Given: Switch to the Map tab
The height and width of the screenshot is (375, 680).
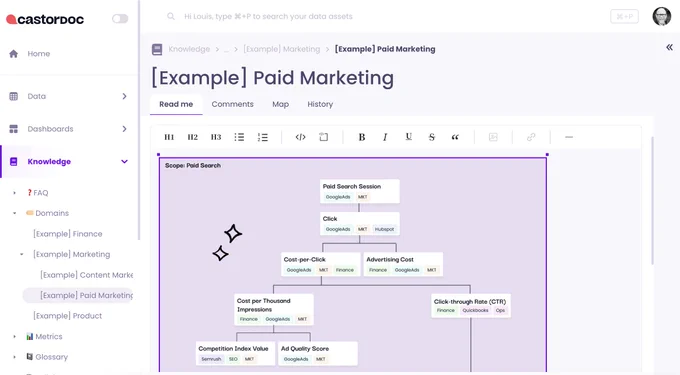Looking at the screenshot, I should click(x=281, y=104).
